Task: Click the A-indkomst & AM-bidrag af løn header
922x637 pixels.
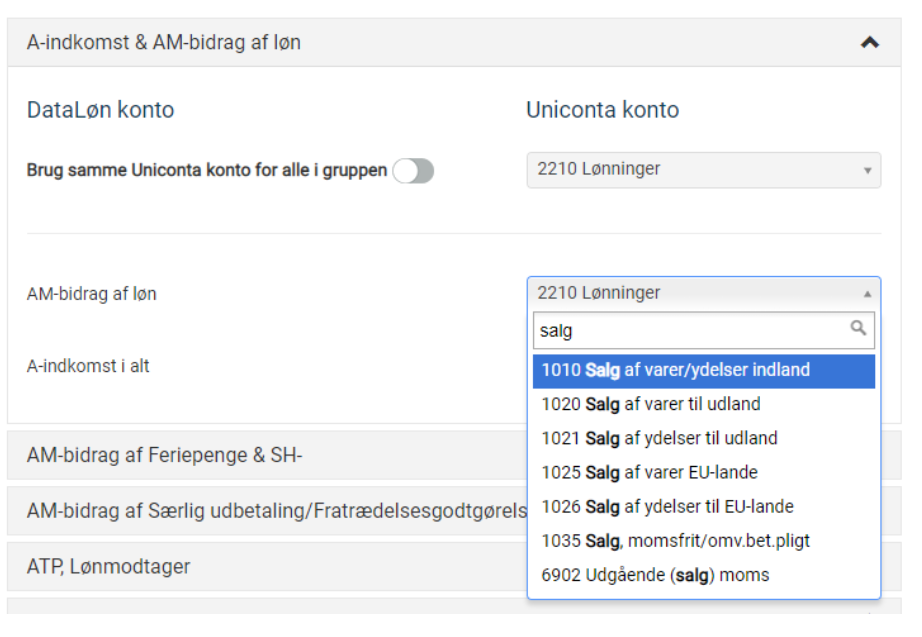Action: pos(164,43)
